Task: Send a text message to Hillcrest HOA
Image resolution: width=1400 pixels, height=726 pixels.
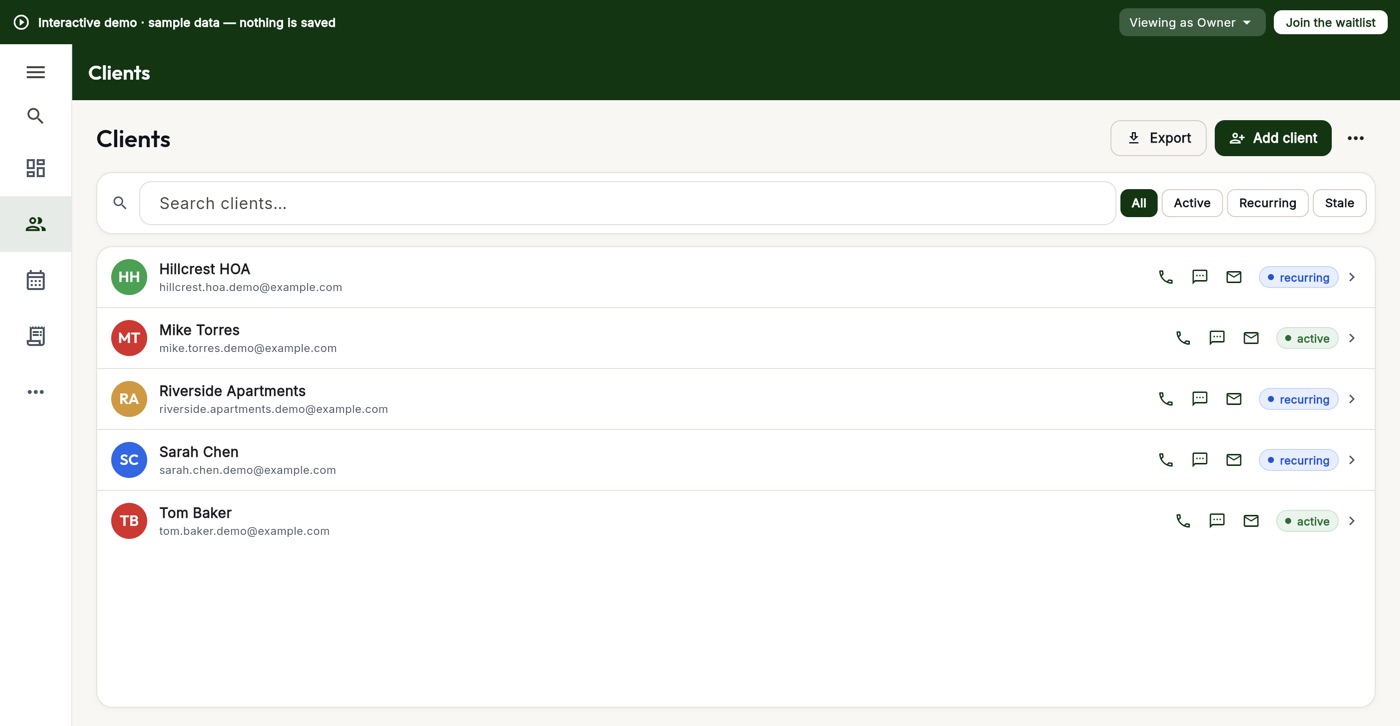Action: click(1200, 277)
